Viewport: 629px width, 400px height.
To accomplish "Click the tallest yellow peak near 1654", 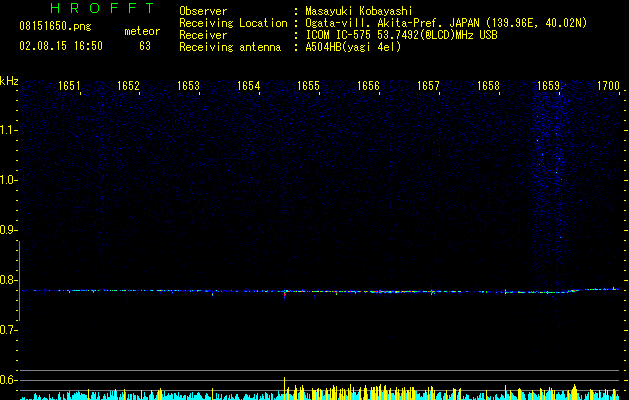I will coord(284,388).
